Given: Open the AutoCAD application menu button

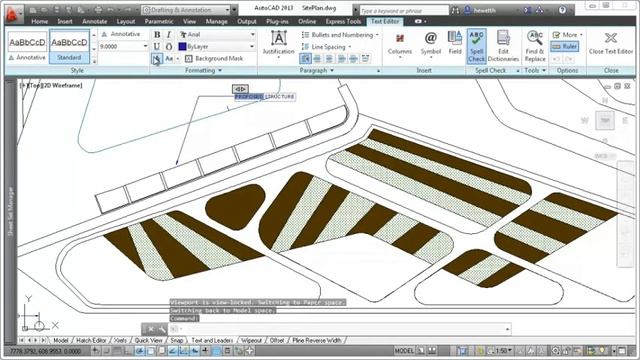Looking at the screenshot, I should tap(13, 15).
